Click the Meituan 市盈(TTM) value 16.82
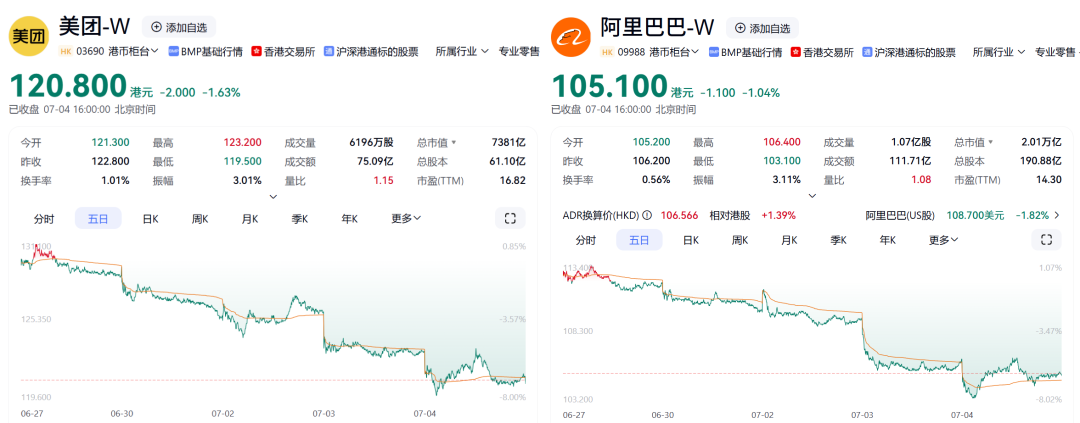The image size is (1080, 423). (513, 180)
